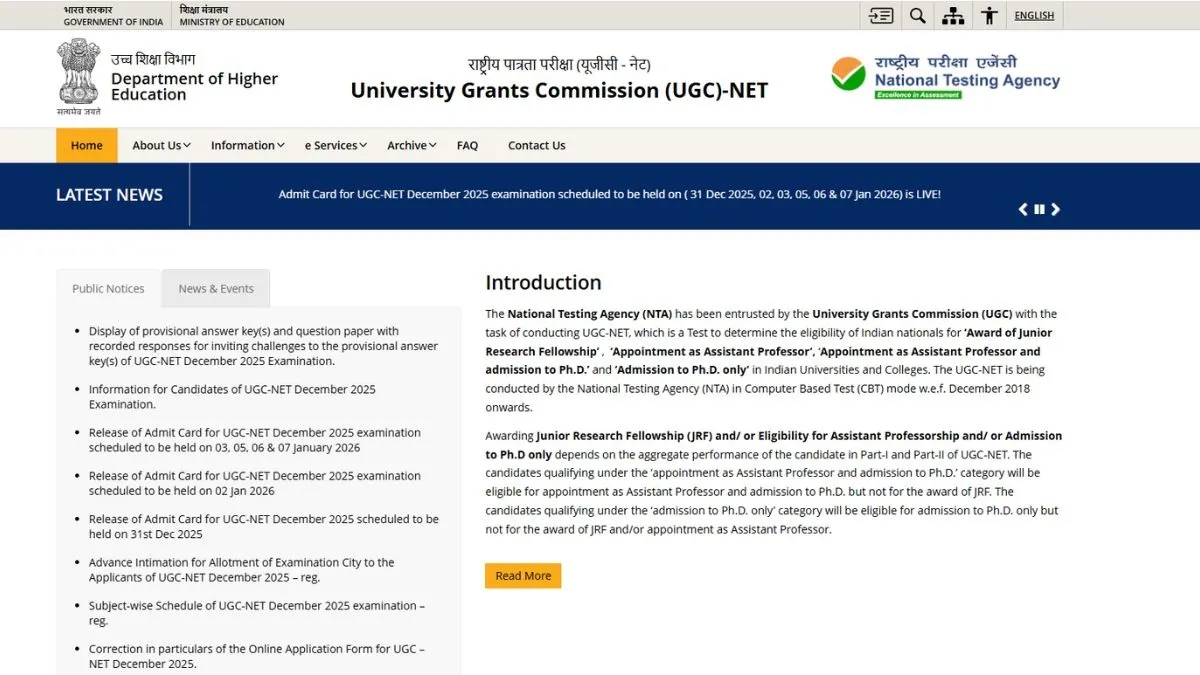Open the accessibility options icon
This screenshot has height=675, width=1200.
(989, 15)
